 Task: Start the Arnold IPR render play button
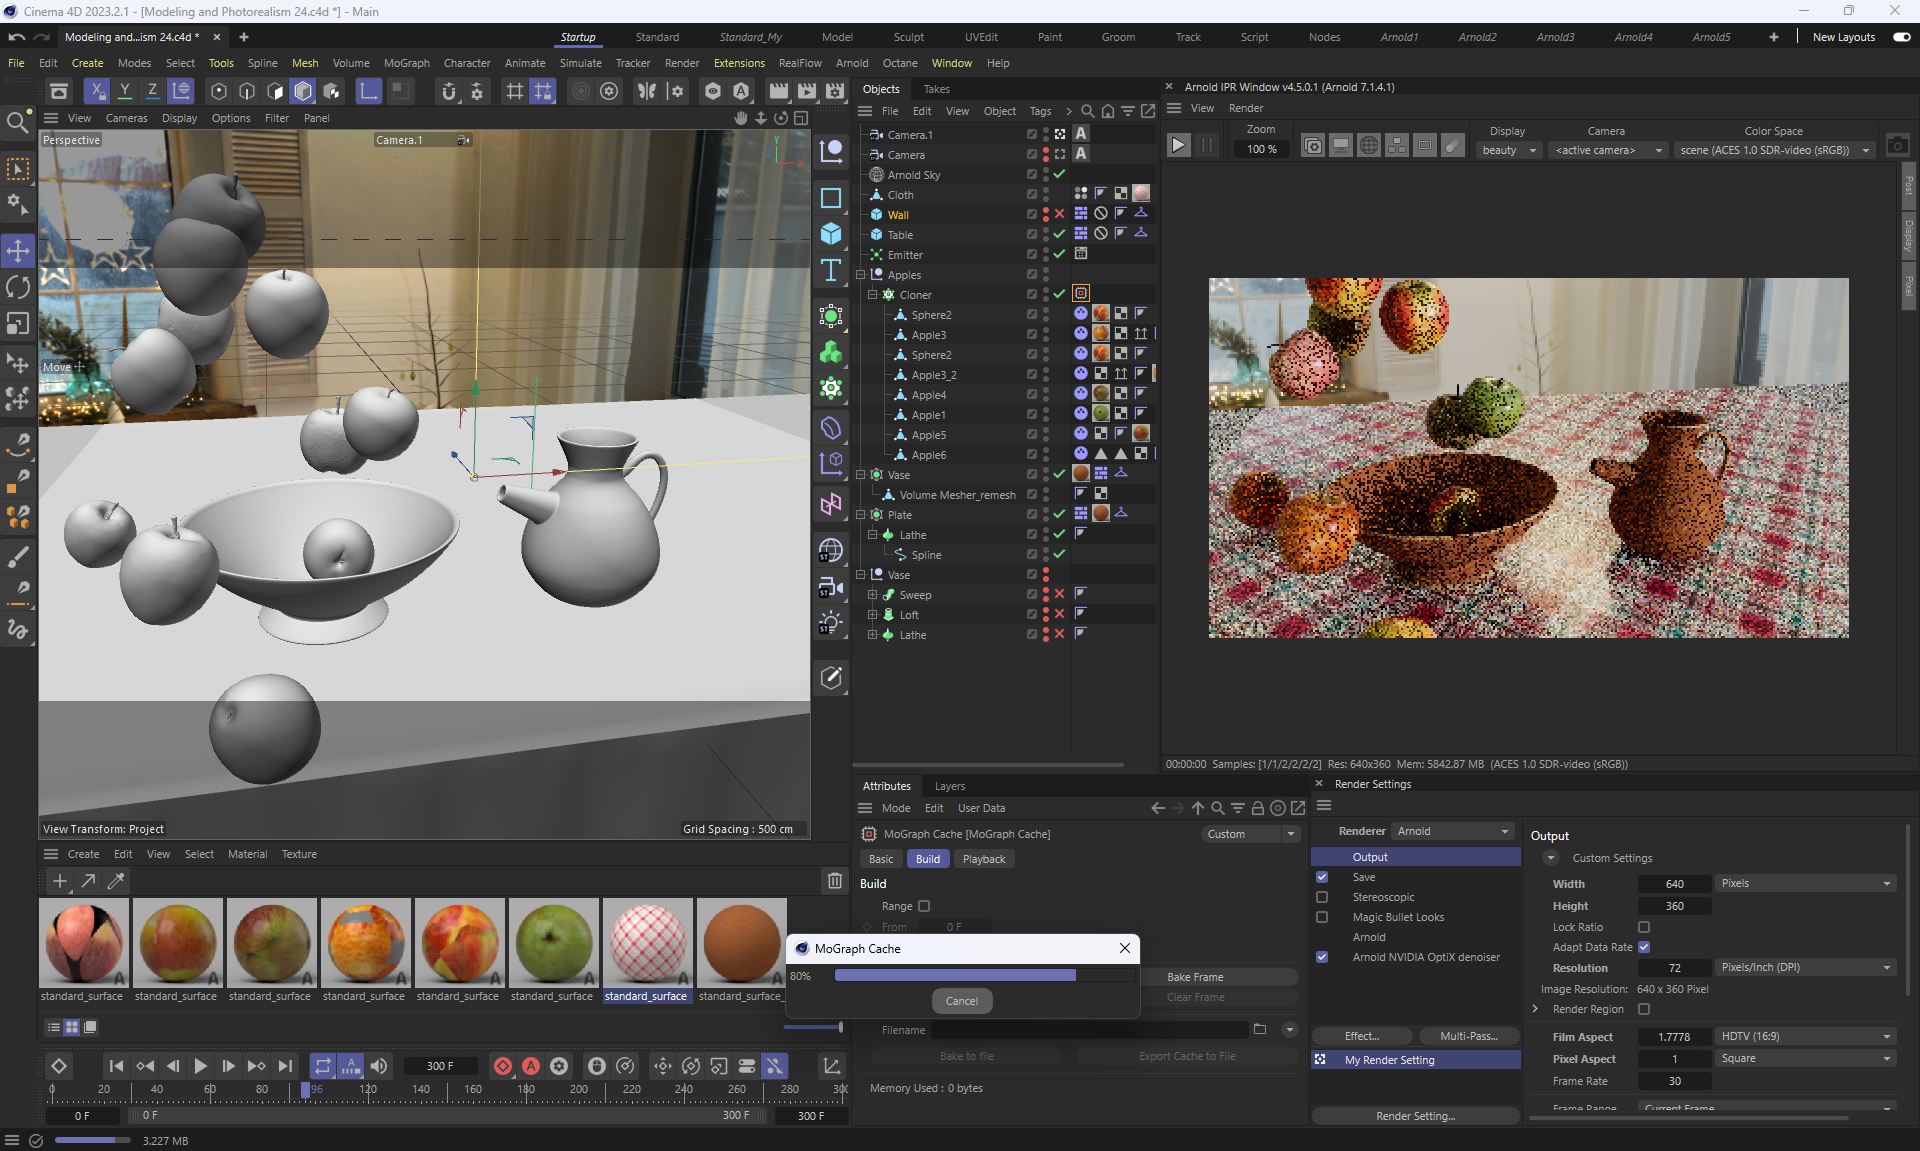1178,146
